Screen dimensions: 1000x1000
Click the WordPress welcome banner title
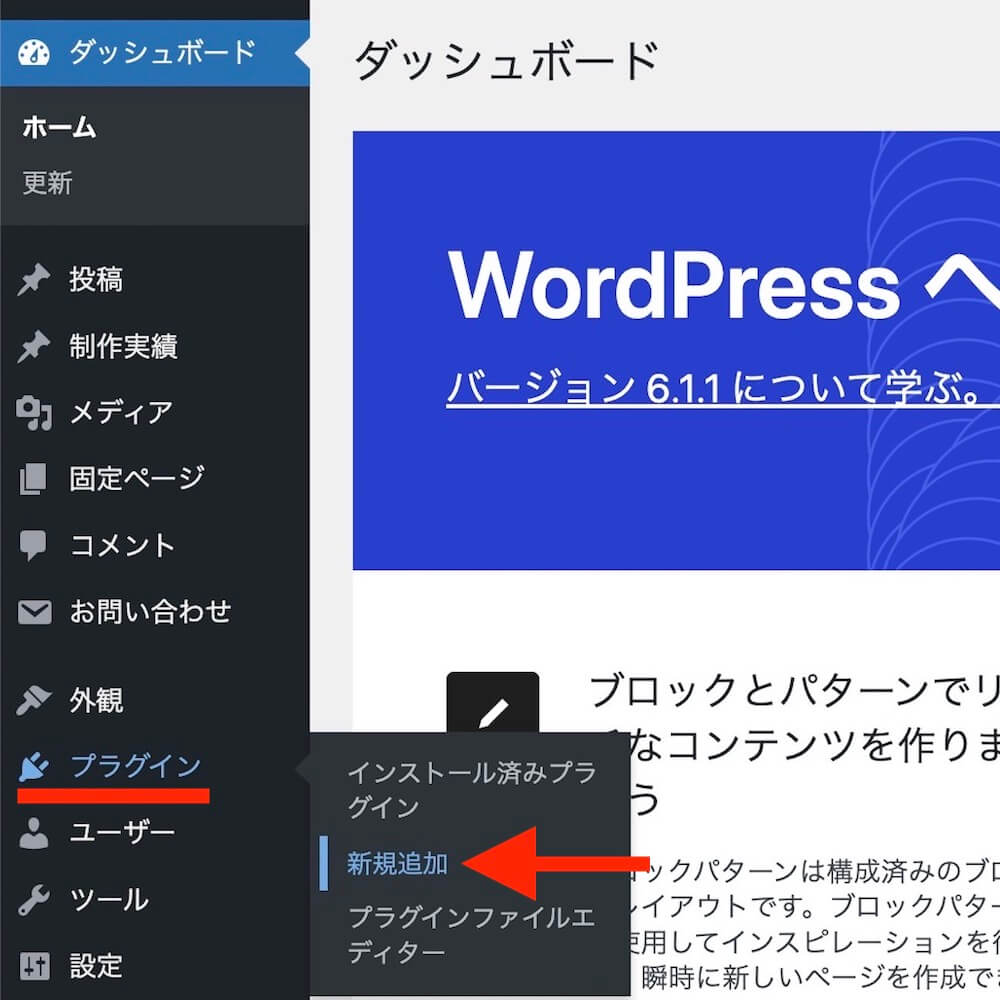click(723, 284)
